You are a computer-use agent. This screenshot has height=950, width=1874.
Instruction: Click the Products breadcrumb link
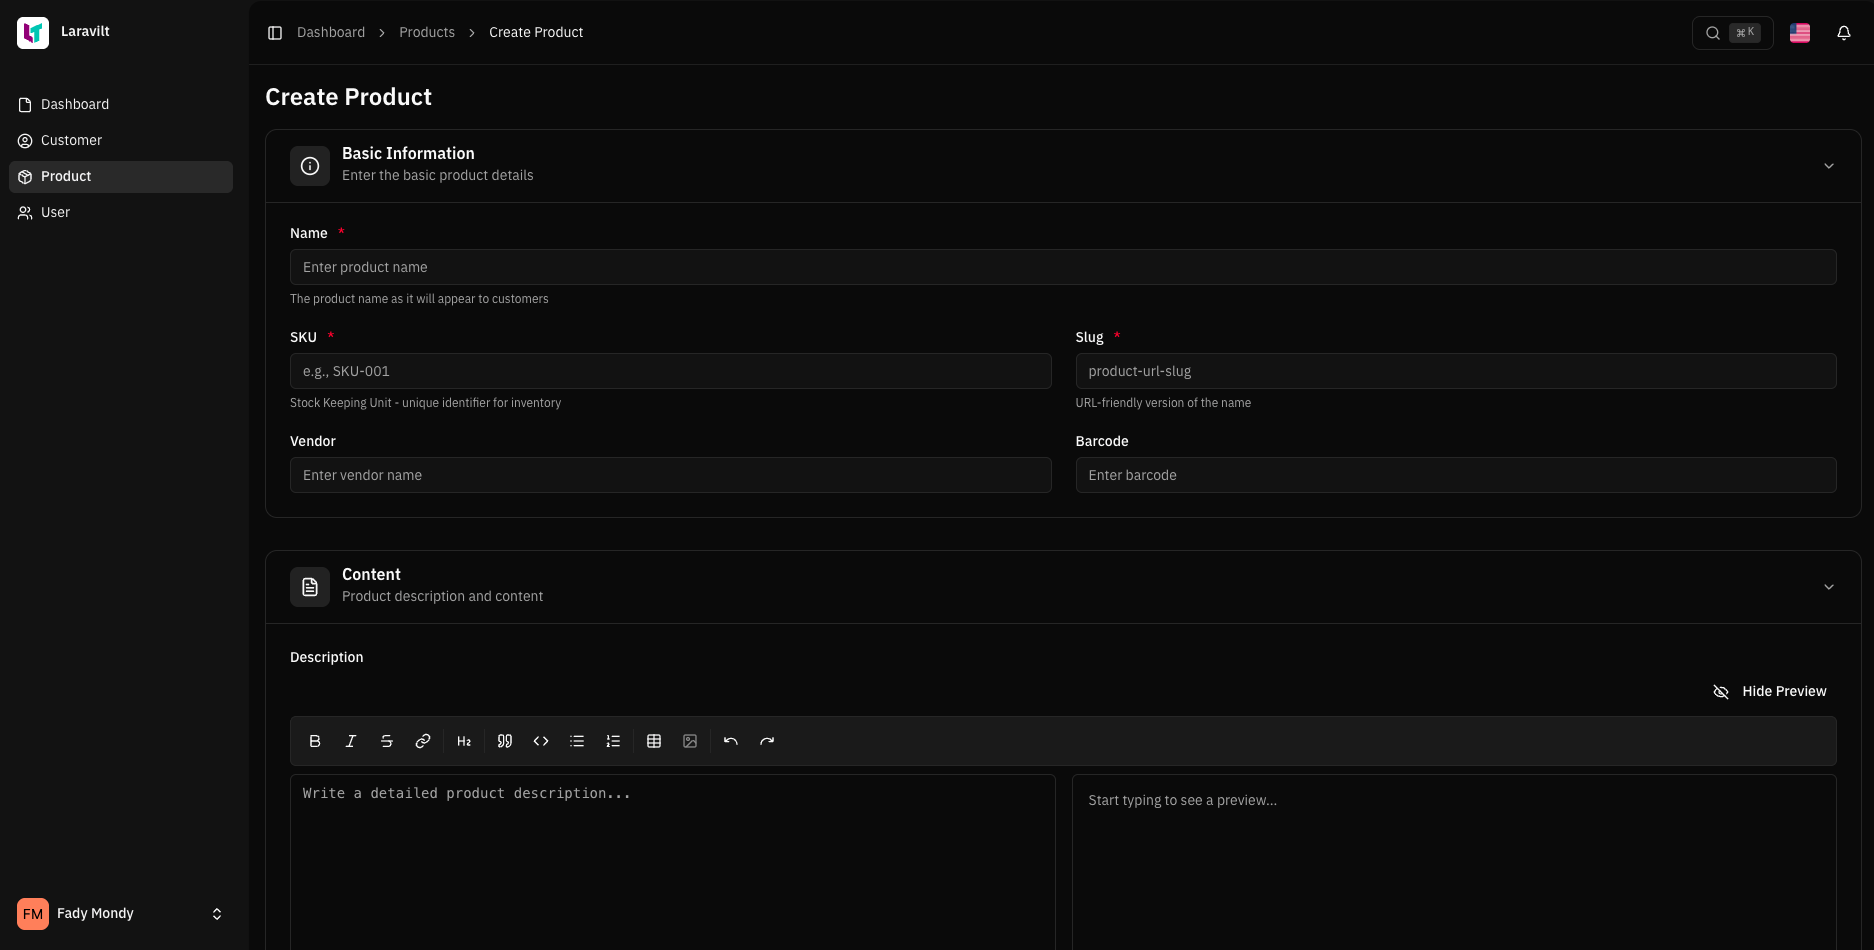pos(427,32)
